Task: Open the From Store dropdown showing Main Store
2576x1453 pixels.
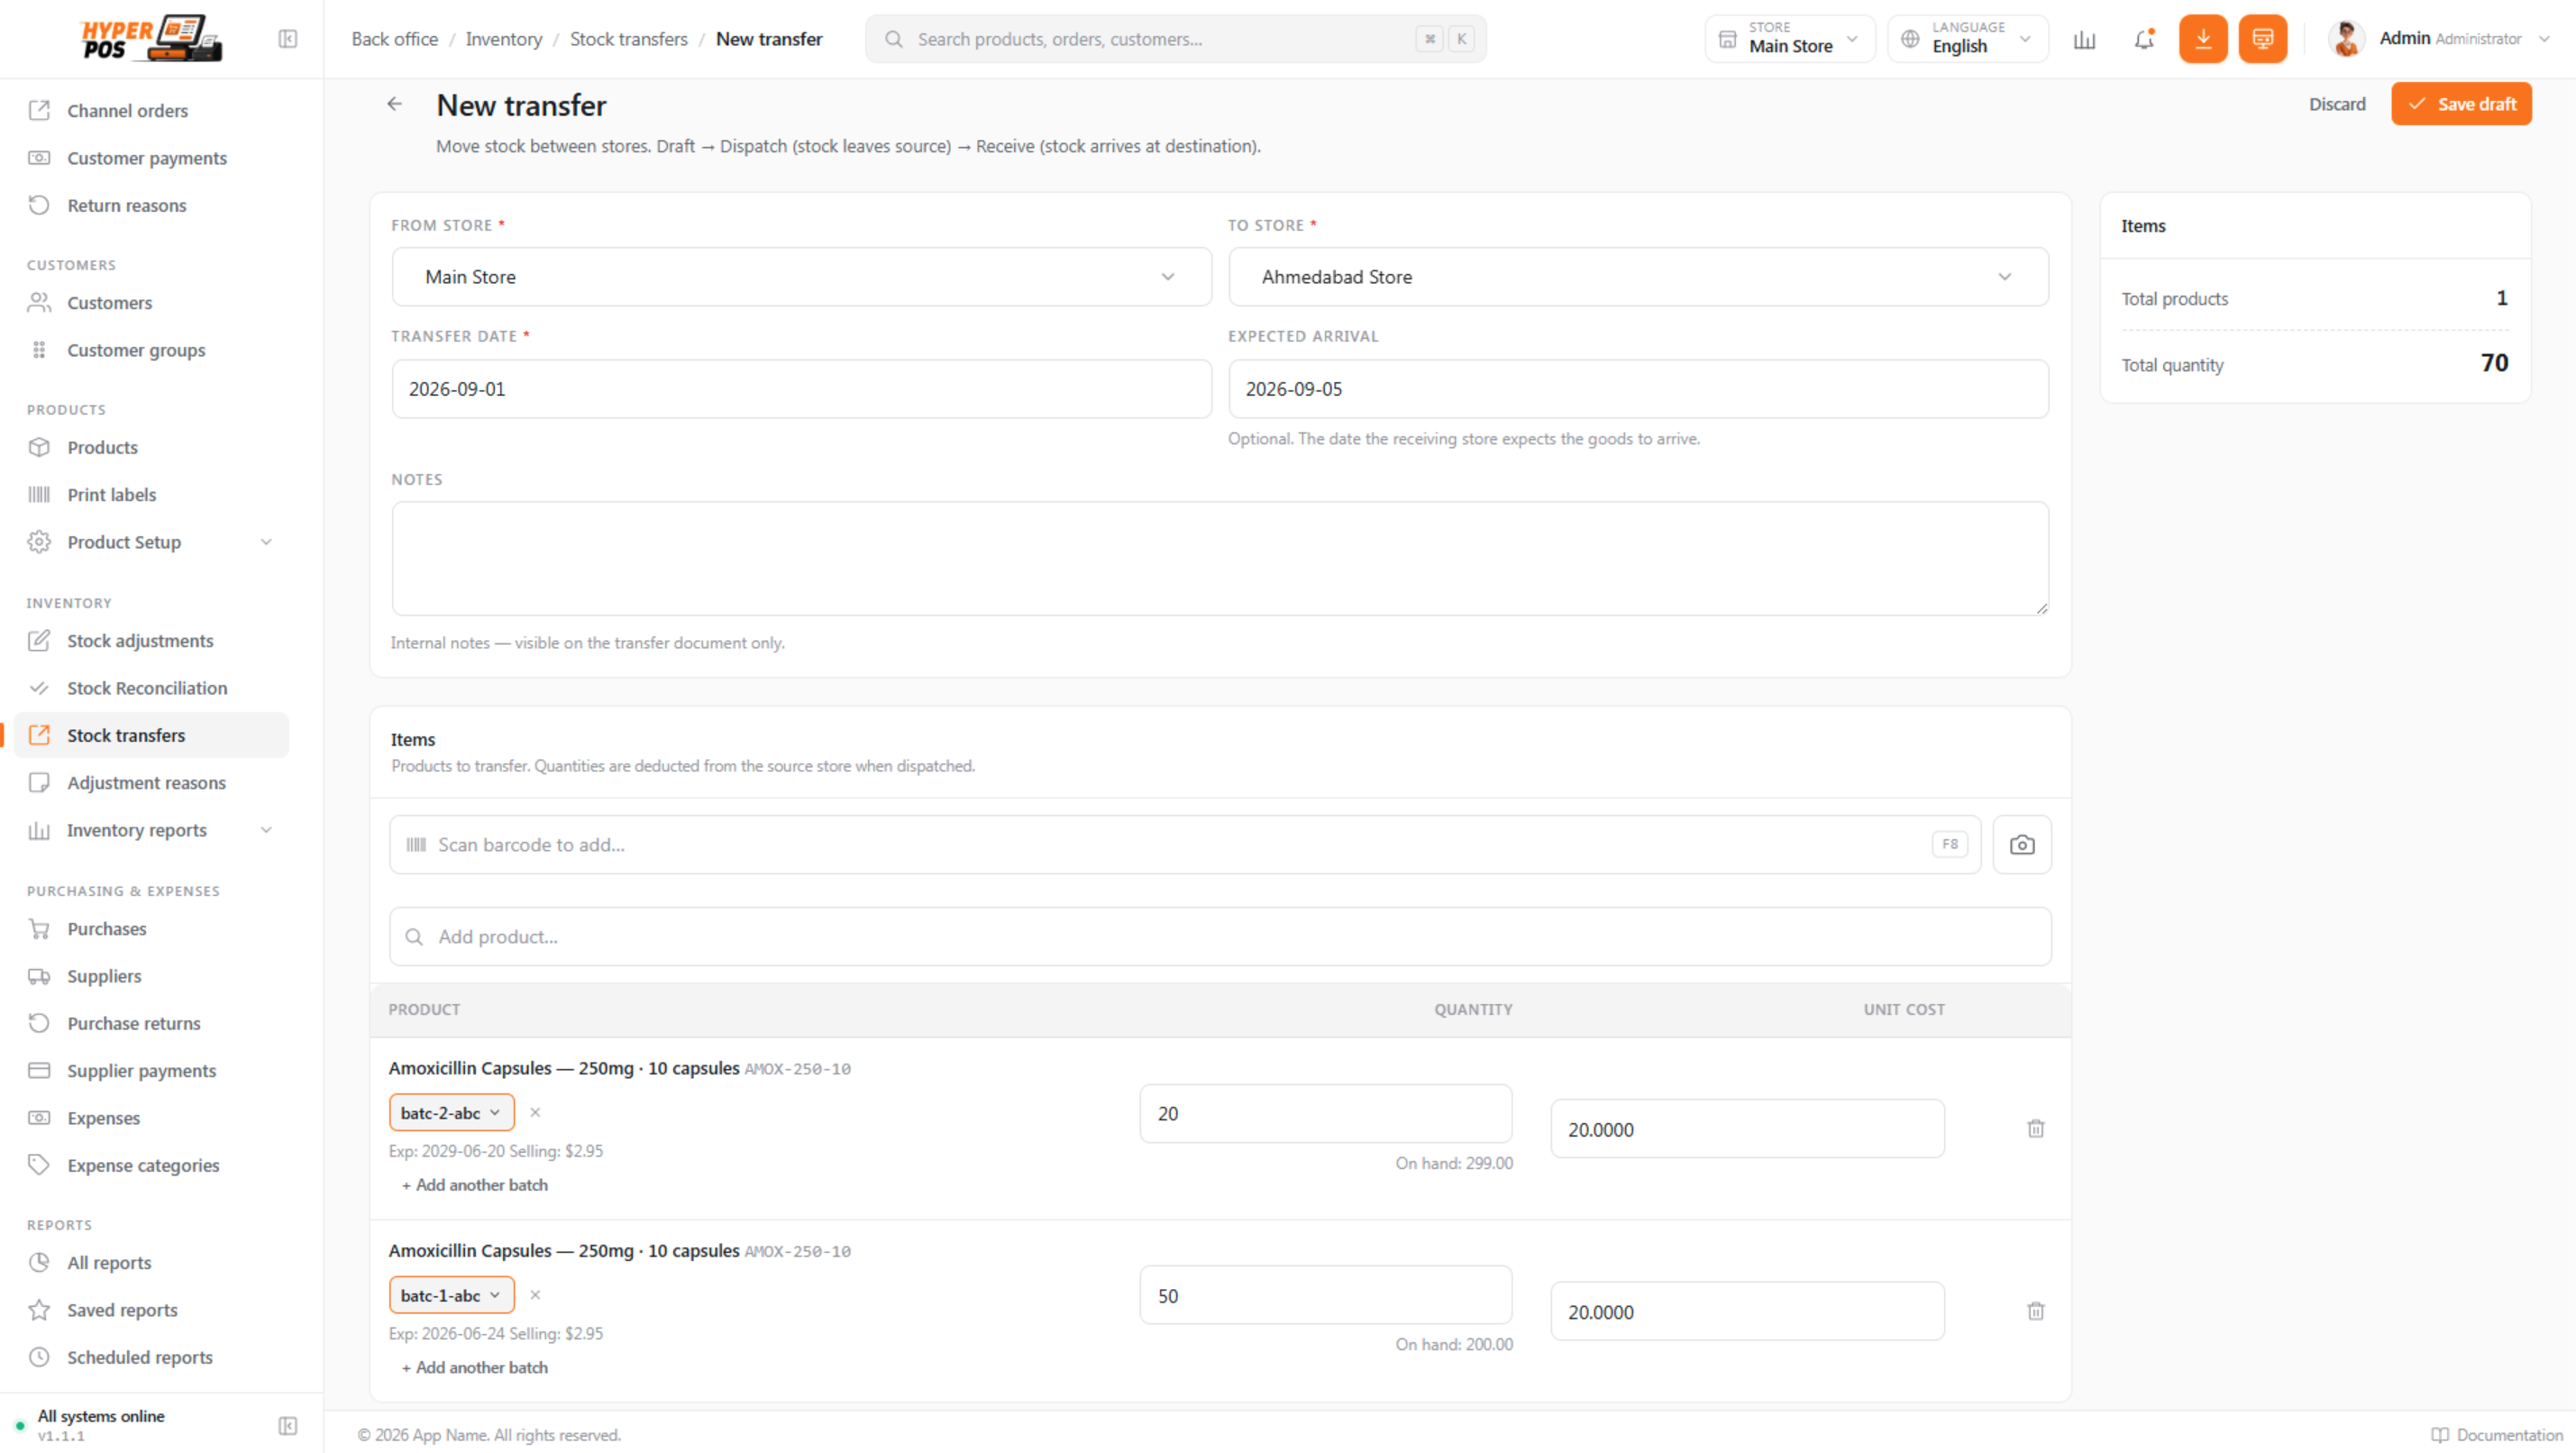Action: [x=801, y=277]
